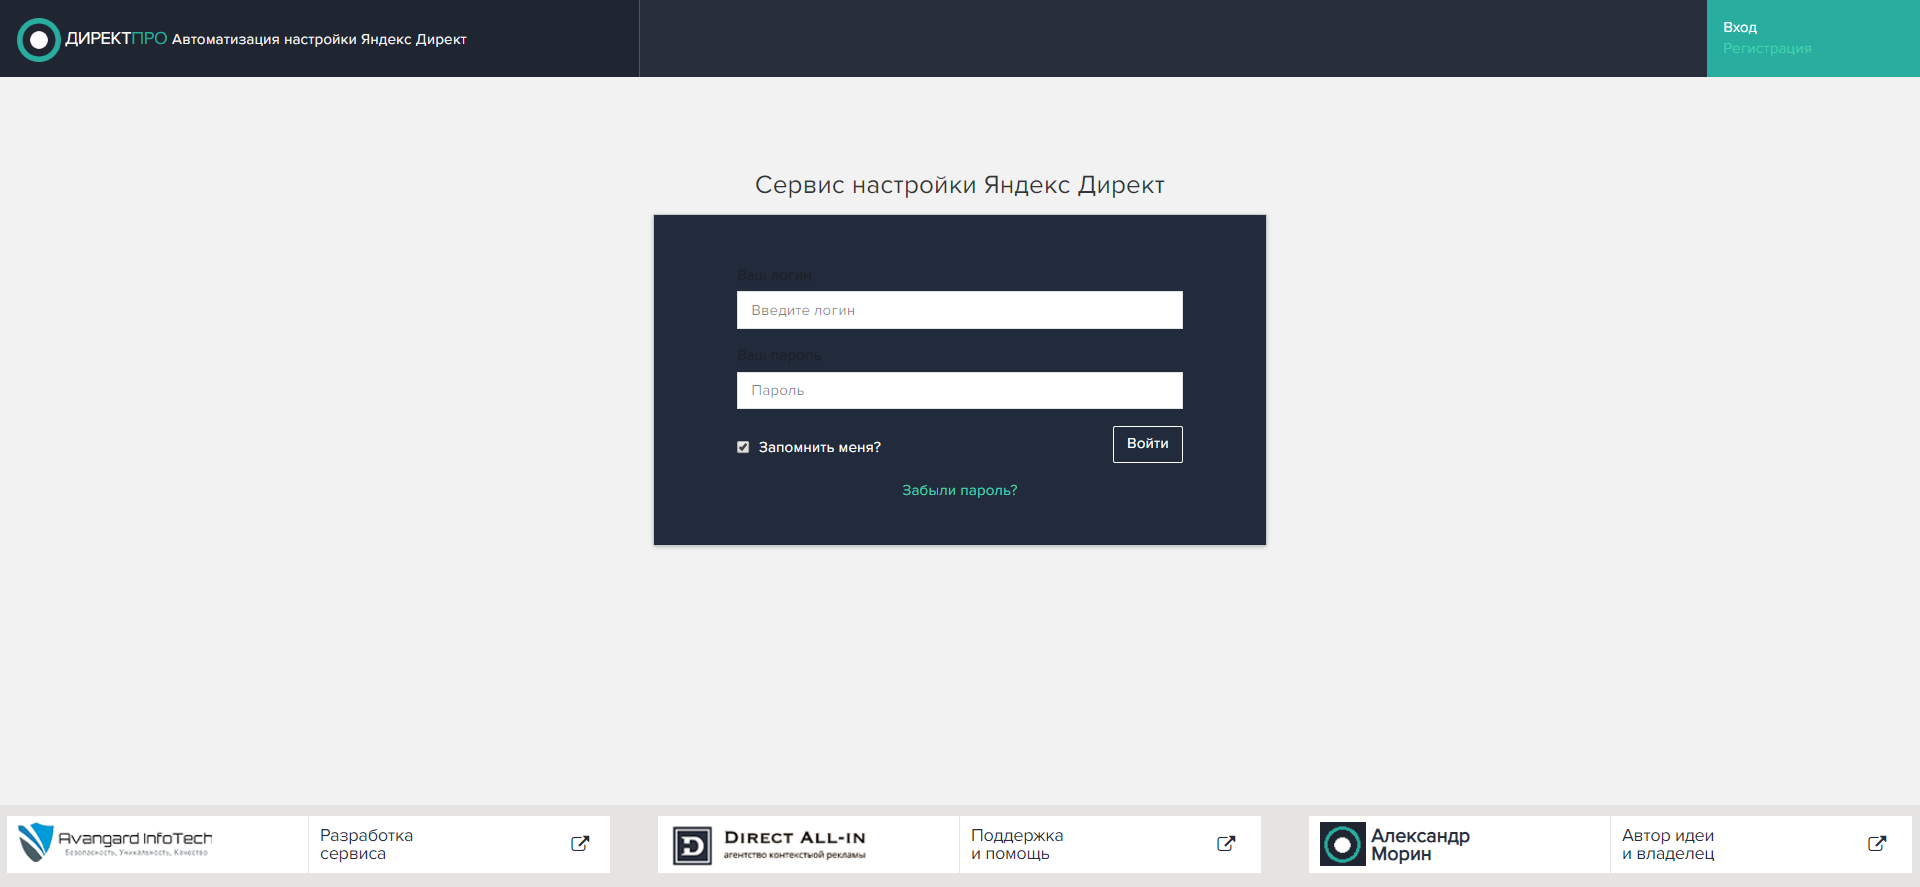Open the Автор идеи и владелец link text
This screenshot has width=1920, height=887.
1668,844
